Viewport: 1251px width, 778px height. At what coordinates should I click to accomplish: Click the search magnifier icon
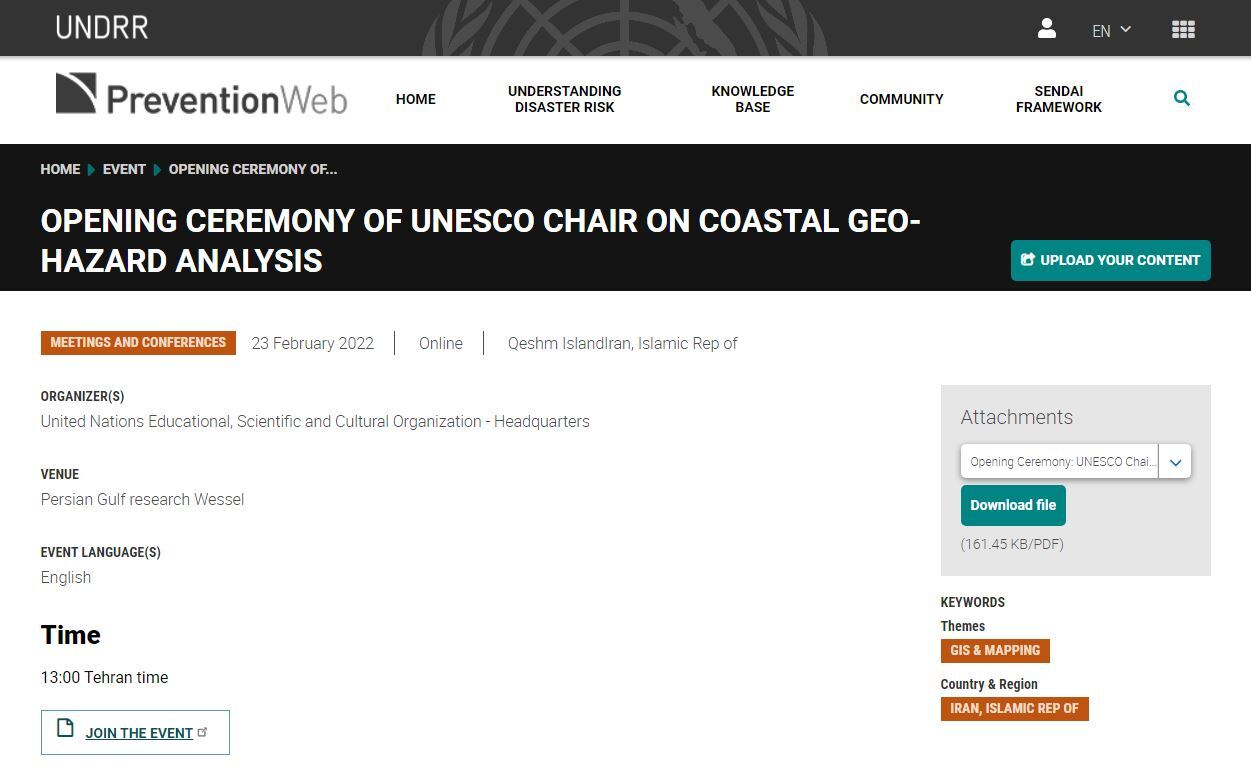1181,98
